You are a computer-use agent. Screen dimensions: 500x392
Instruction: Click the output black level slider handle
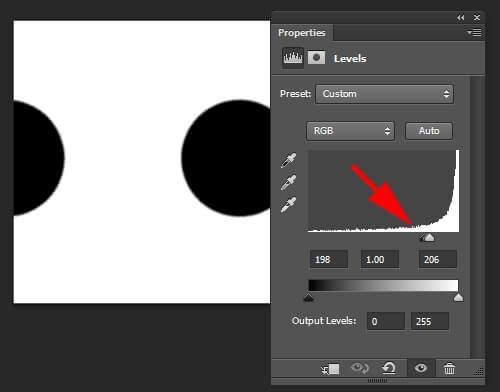point(309,297)
